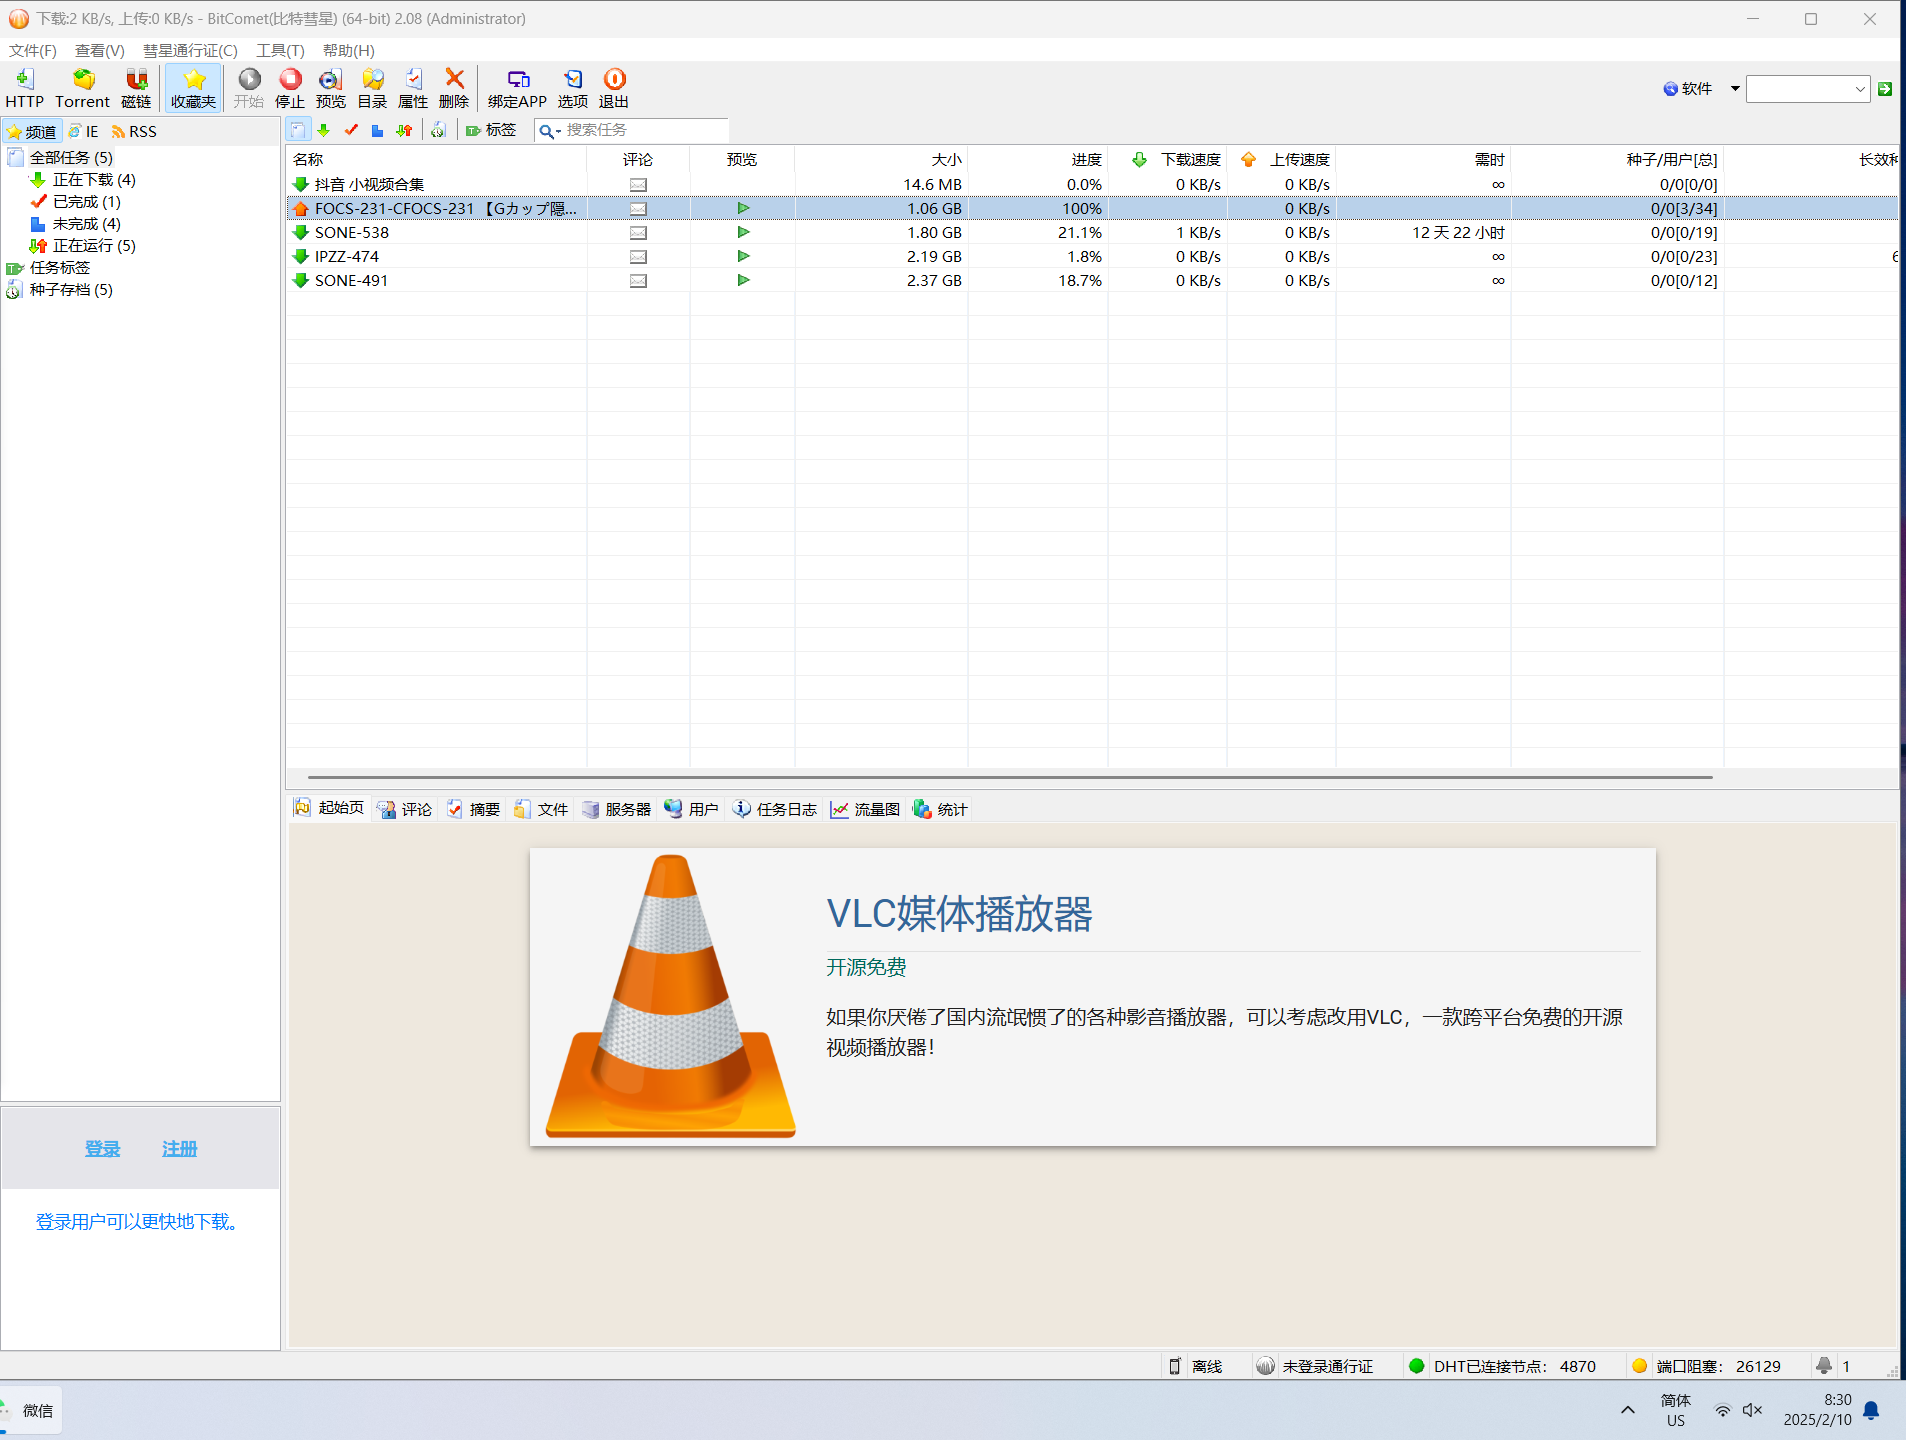Filter list by unfinished blue icon
The height and width of the screenshot is (1440, 1906).
click(x=377, y=130)
